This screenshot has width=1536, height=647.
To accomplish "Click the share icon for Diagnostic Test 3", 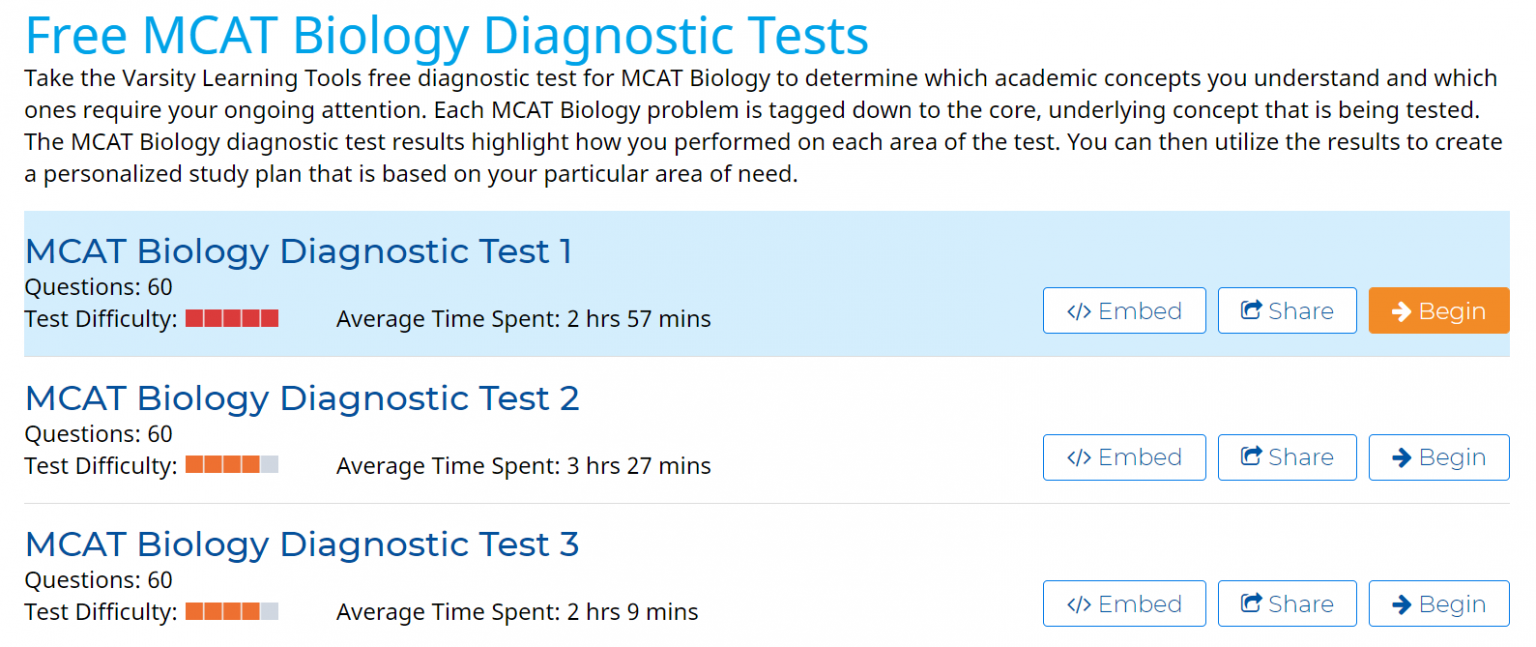I will pos(1250,603).
